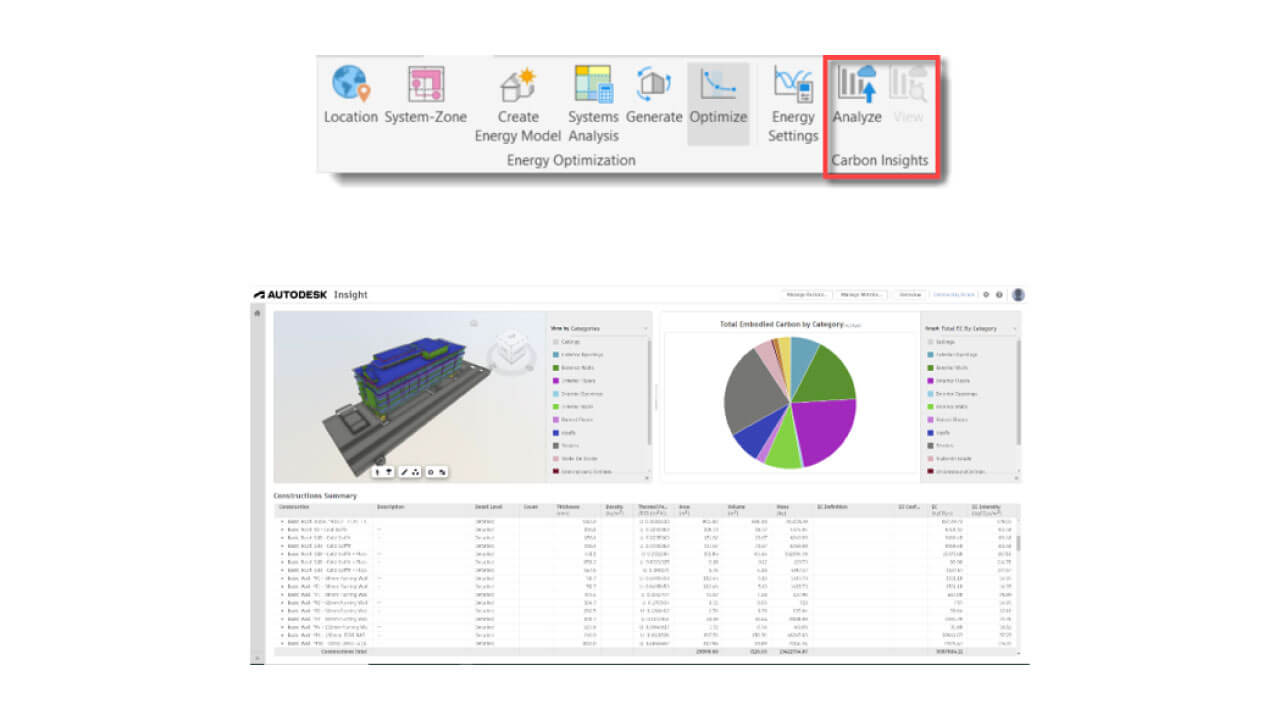Viewport: 1280px width, 720px height.
Task: Click the EC Definition column header
Action: tap(832, 508)
